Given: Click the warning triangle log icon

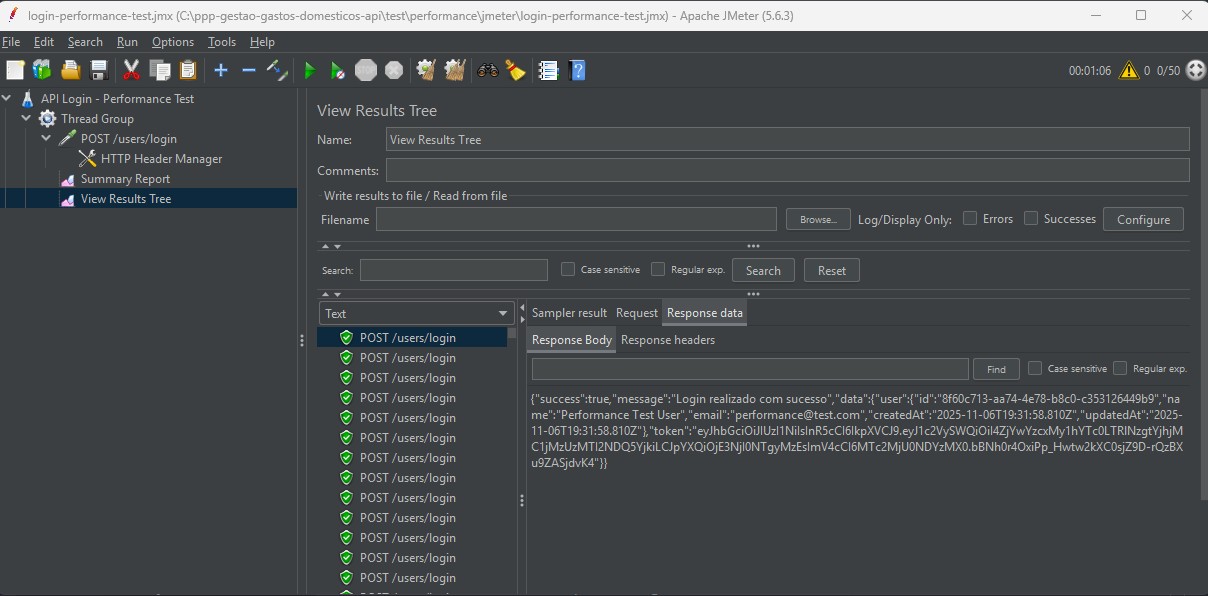Looking at the screenshot, I should (x=1129, y=70).
